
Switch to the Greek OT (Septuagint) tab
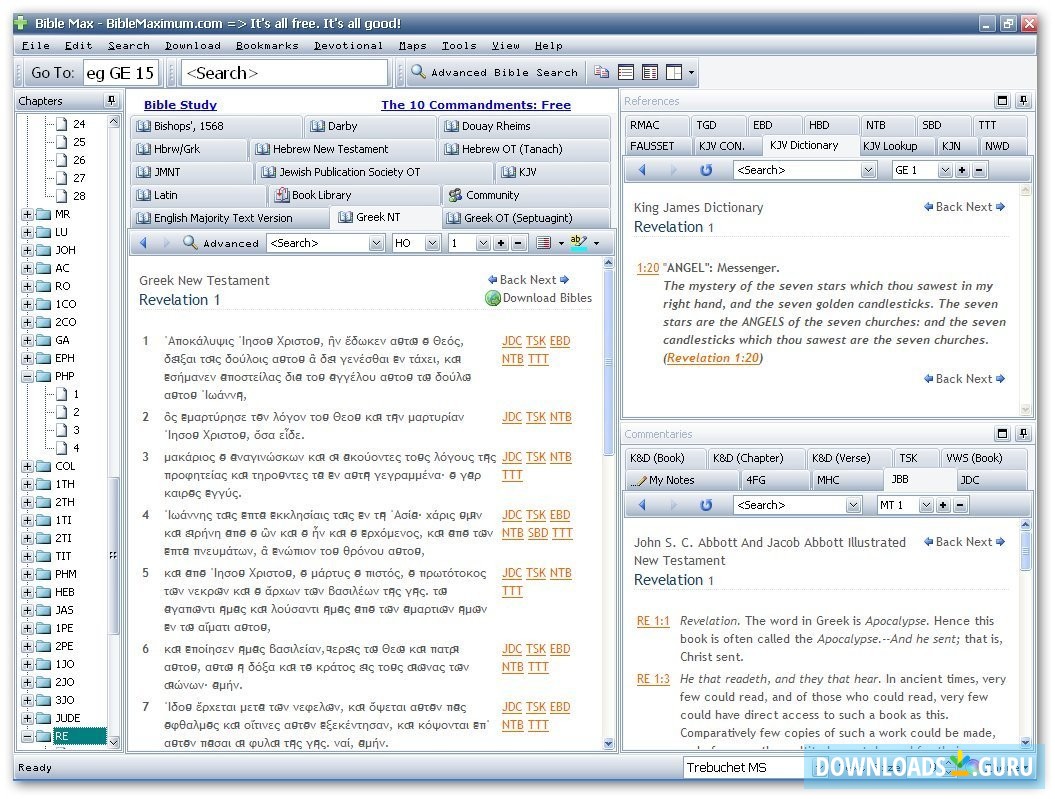click(x=526, y=218)
